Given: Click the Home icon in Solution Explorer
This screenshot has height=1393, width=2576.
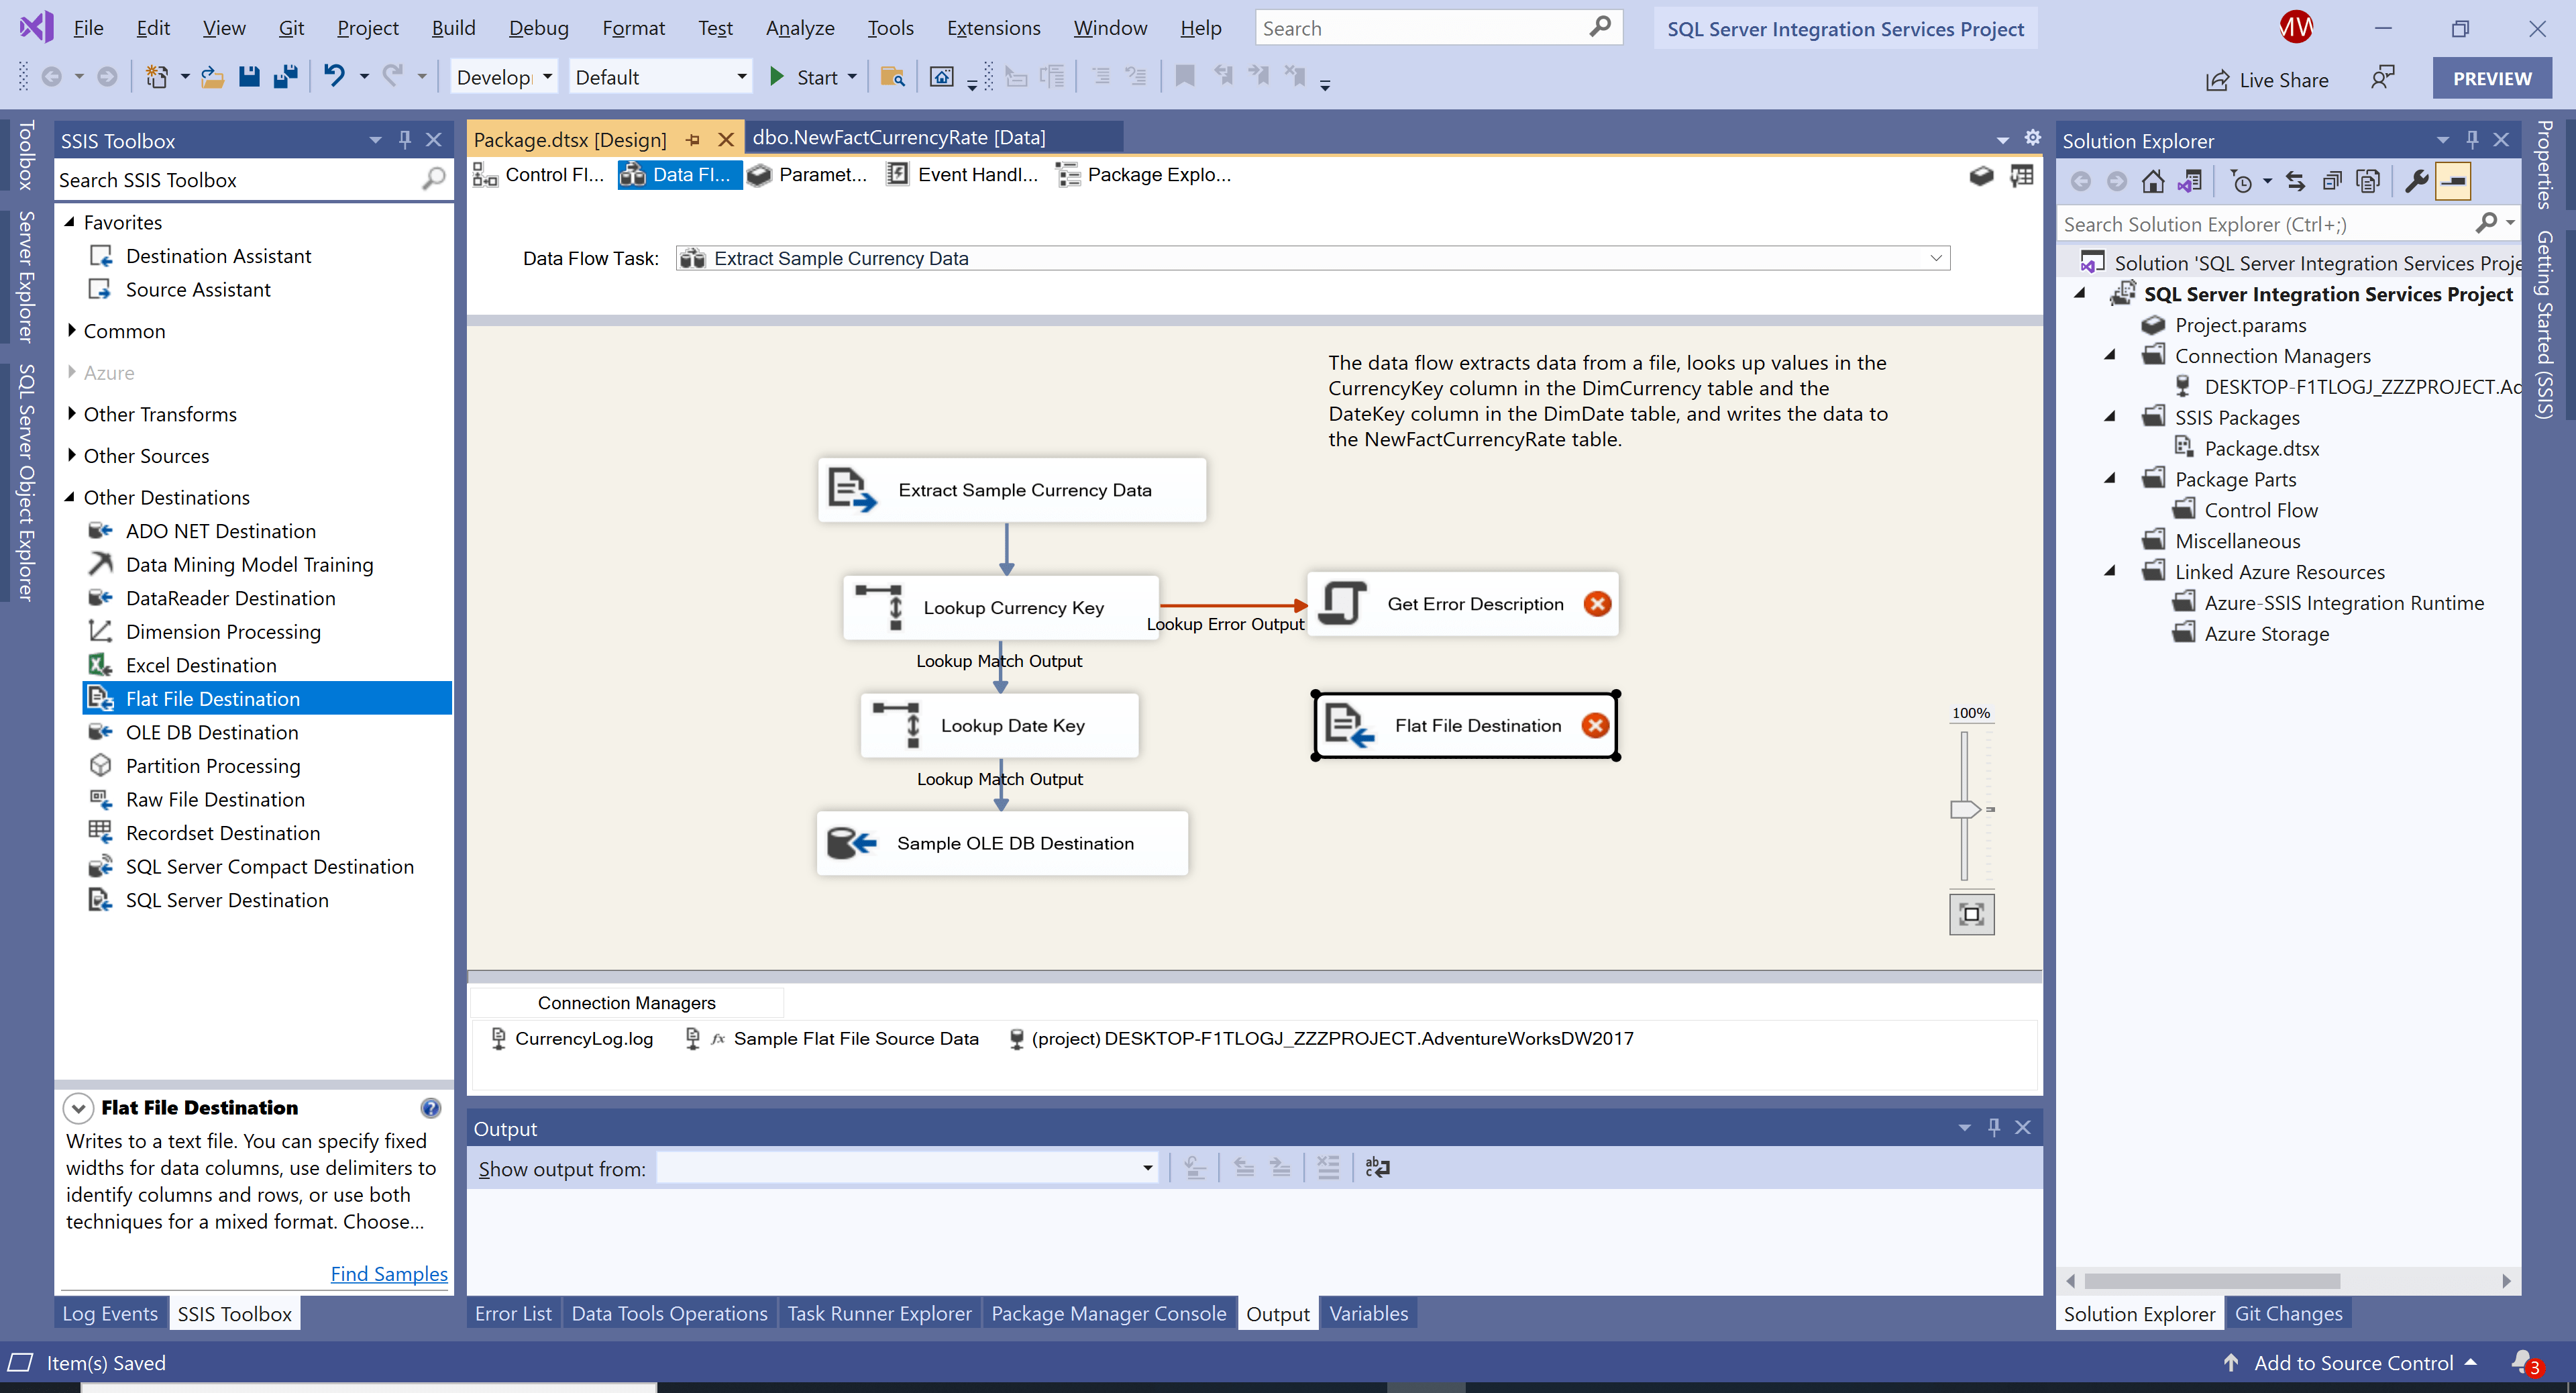Looking at the screenshot, I should click(2152, 181).
